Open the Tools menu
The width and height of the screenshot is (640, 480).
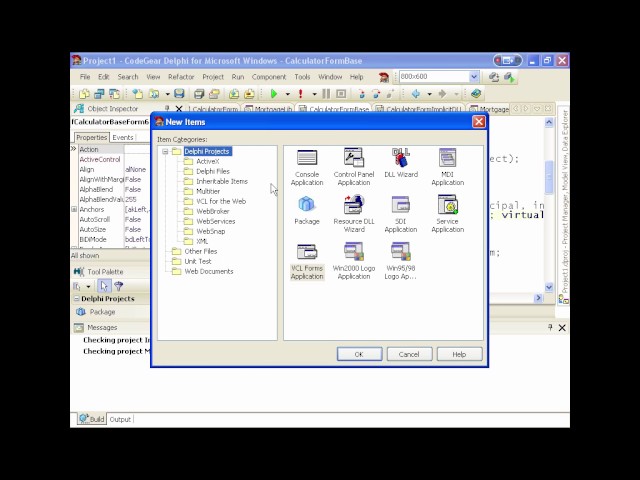tap(302, 77)
